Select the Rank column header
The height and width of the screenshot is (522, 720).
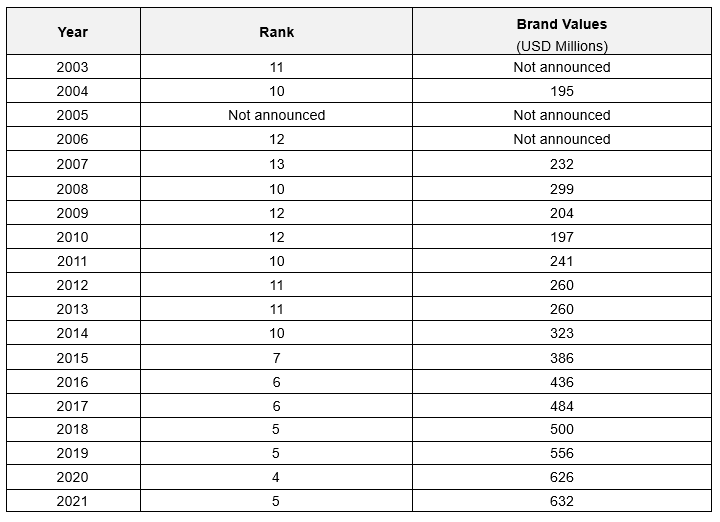[276, 32]
